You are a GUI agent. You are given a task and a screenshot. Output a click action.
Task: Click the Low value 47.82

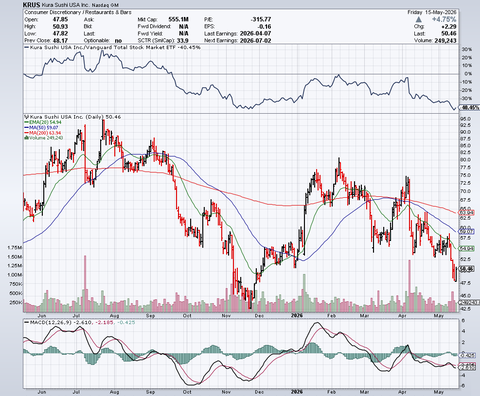[x=60, y=33]
